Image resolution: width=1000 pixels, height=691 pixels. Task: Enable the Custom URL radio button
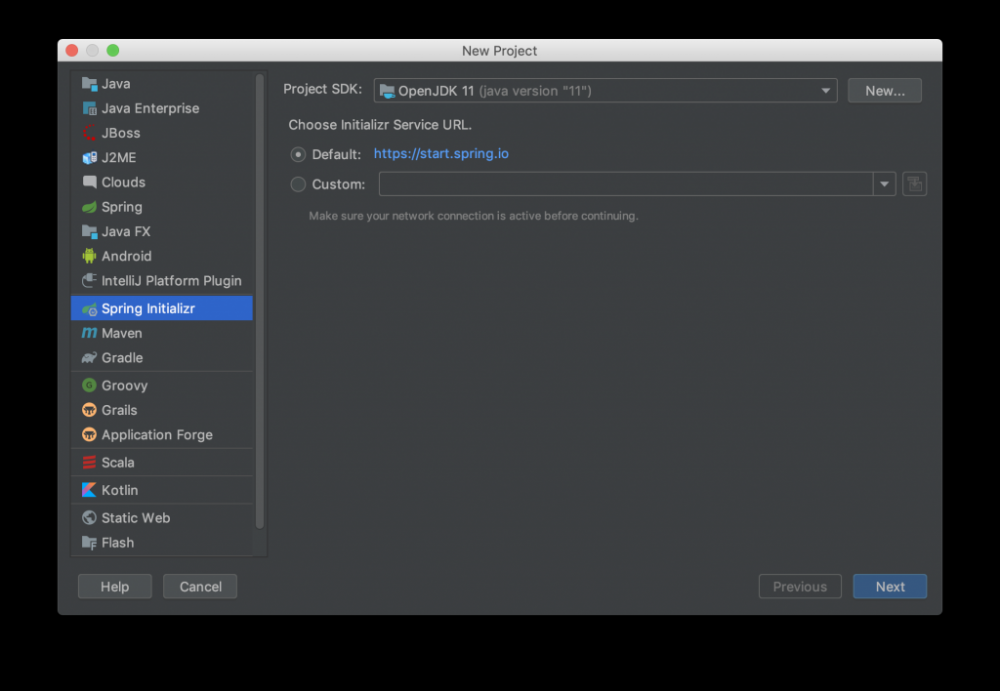298,184
